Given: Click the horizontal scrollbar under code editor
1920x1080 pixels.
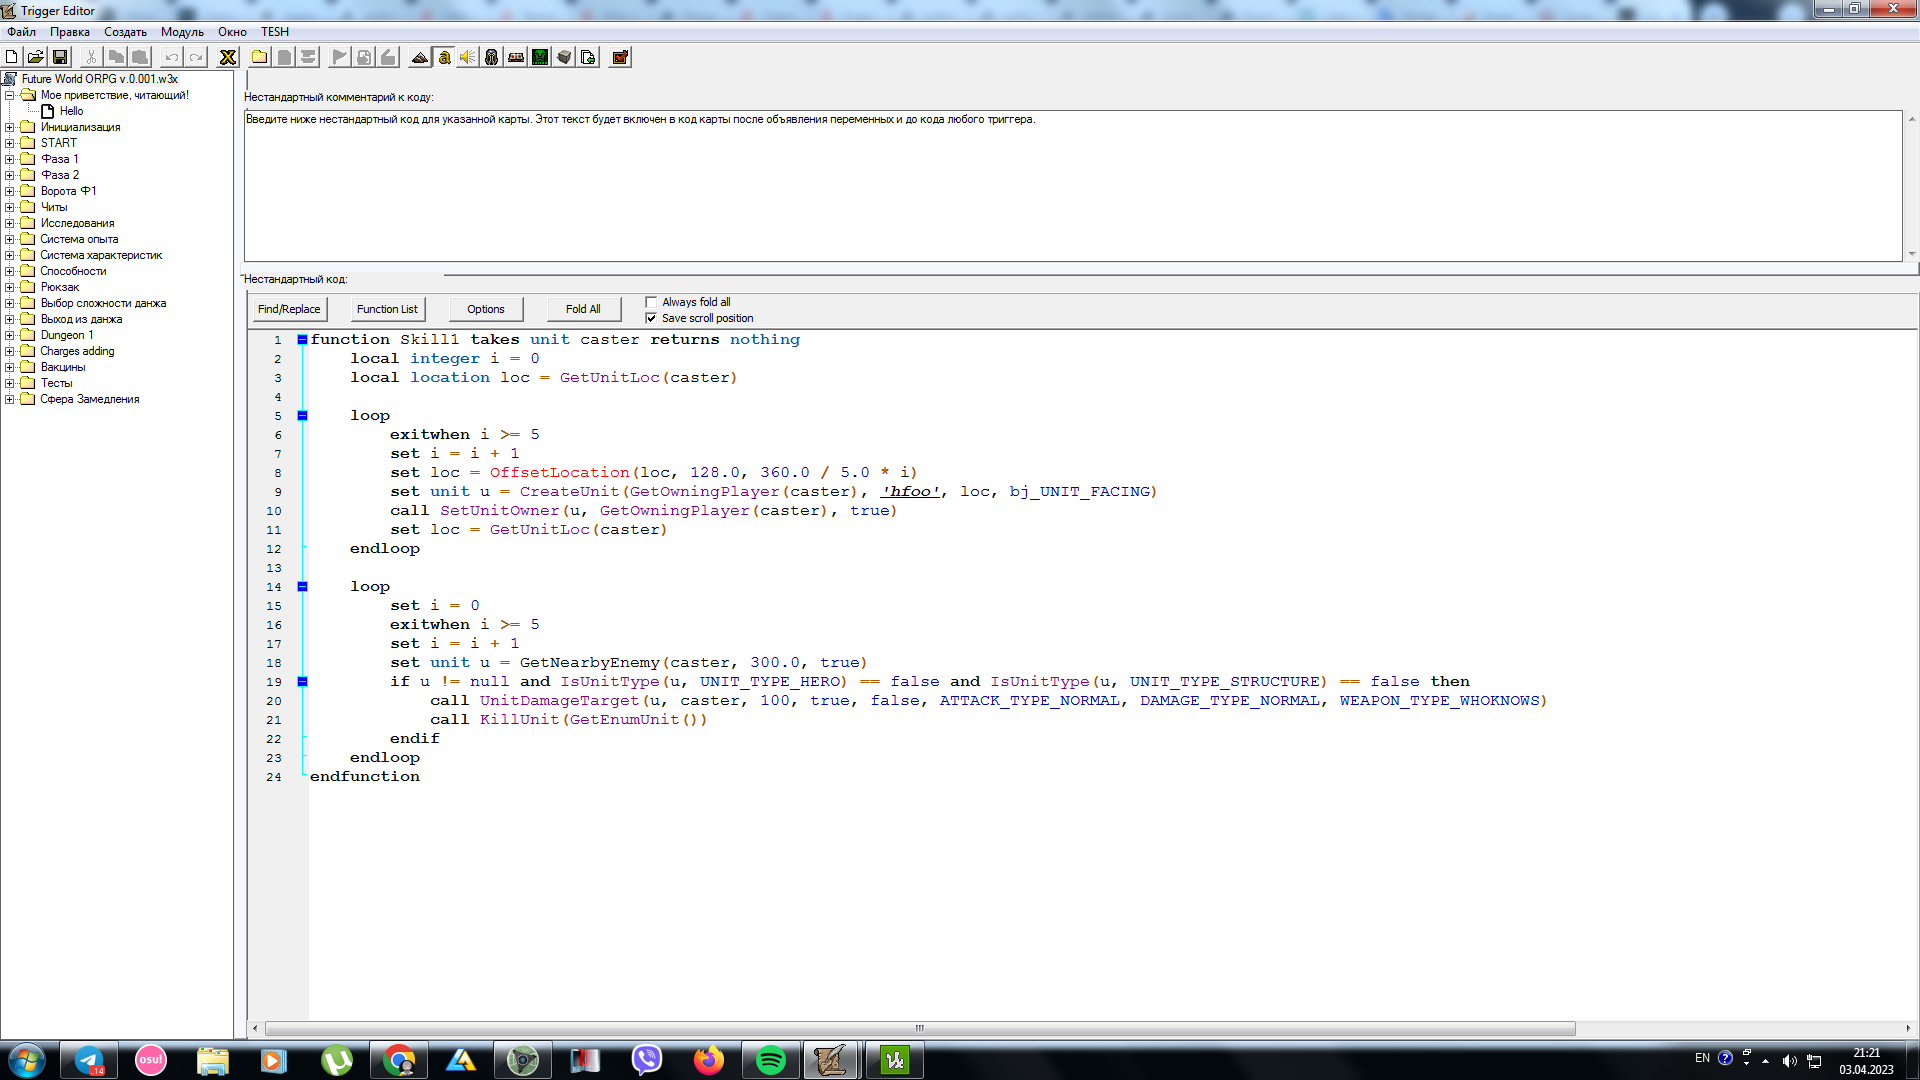Looking at the screenshot, I should (920, 1028).
